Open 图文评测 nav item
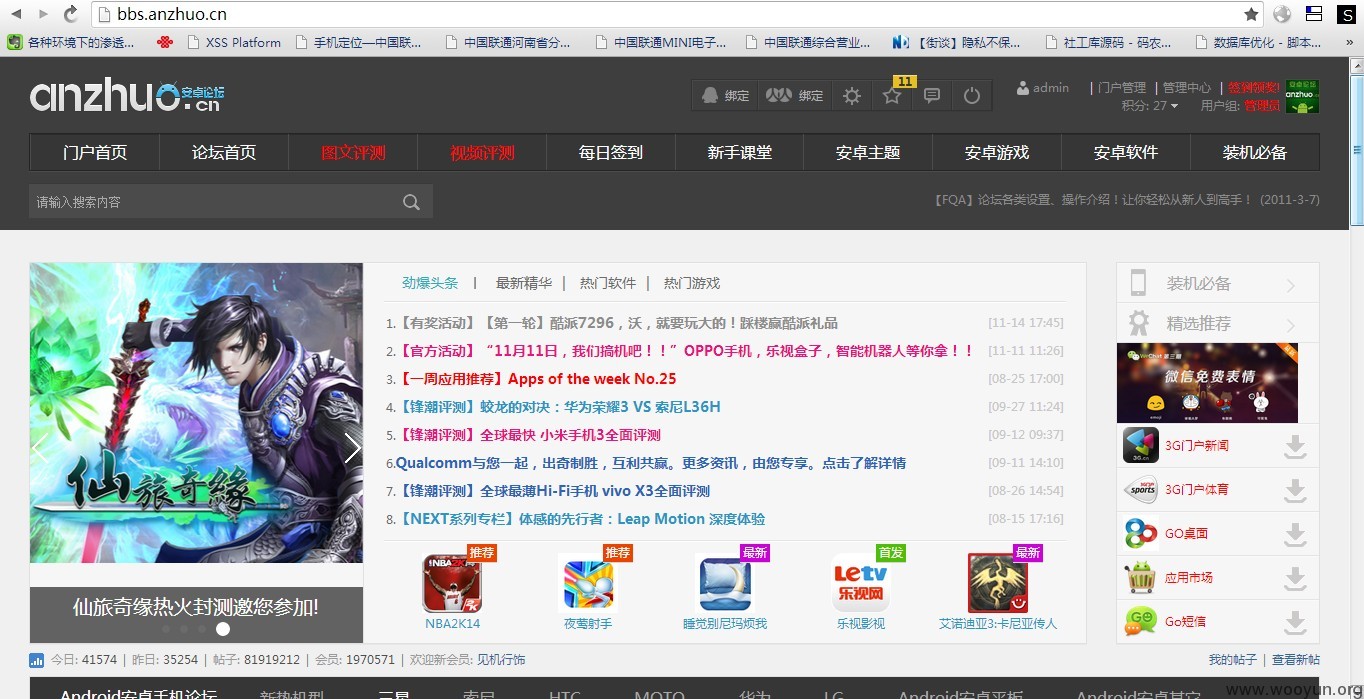This screenshot has width=1364, height=699. tap(353, 153)
